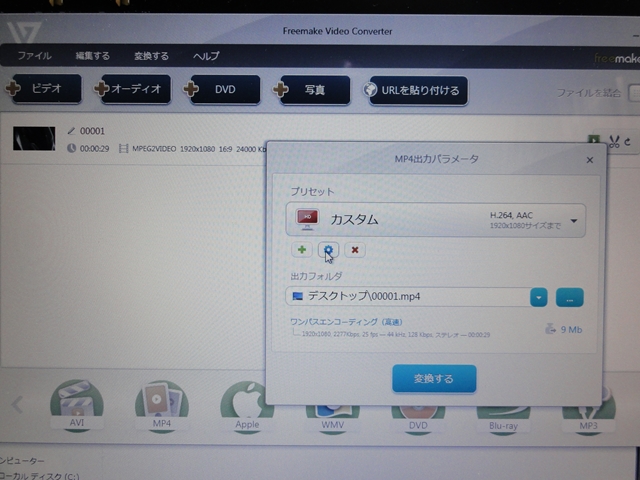640x480 pixels.
Task: Click the left arrow to scroll format list
Action: [17, 404]
